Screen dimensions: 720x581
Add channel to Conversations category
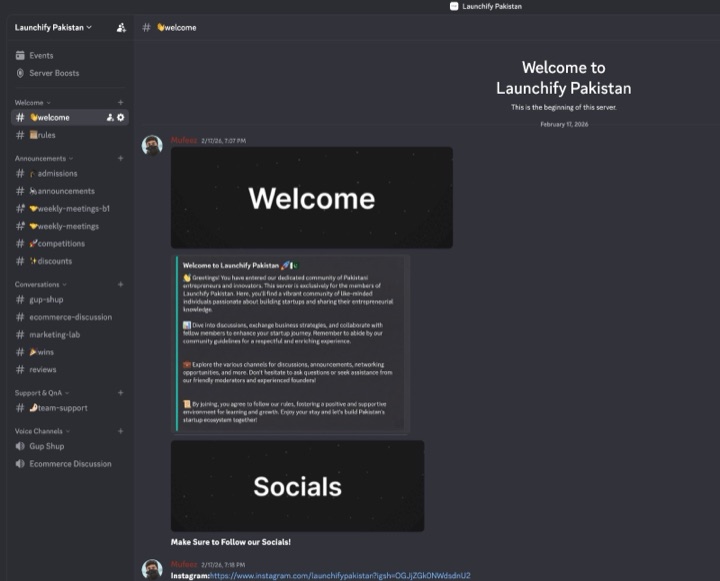120,284
